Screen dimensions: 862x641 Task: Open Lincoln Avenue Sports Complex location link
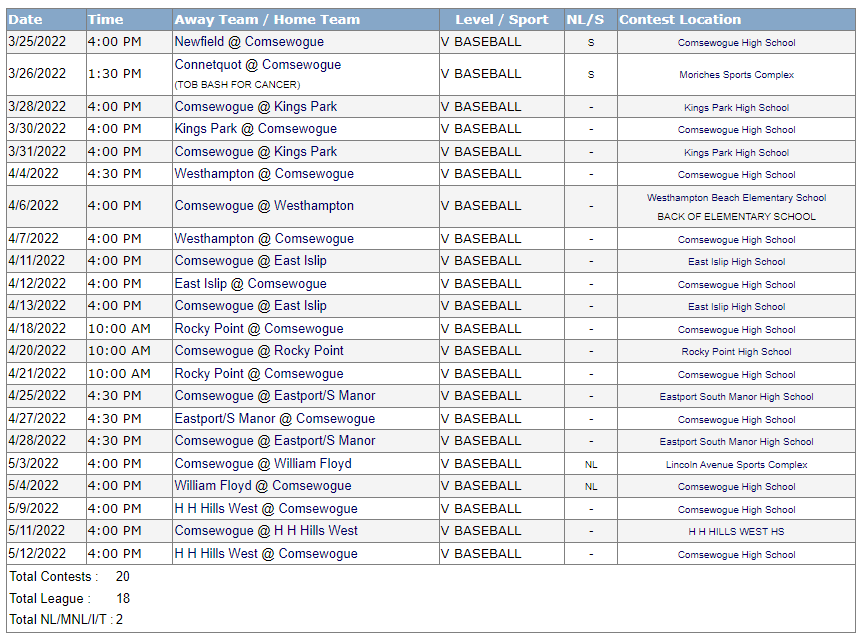(x=736, y=465)
